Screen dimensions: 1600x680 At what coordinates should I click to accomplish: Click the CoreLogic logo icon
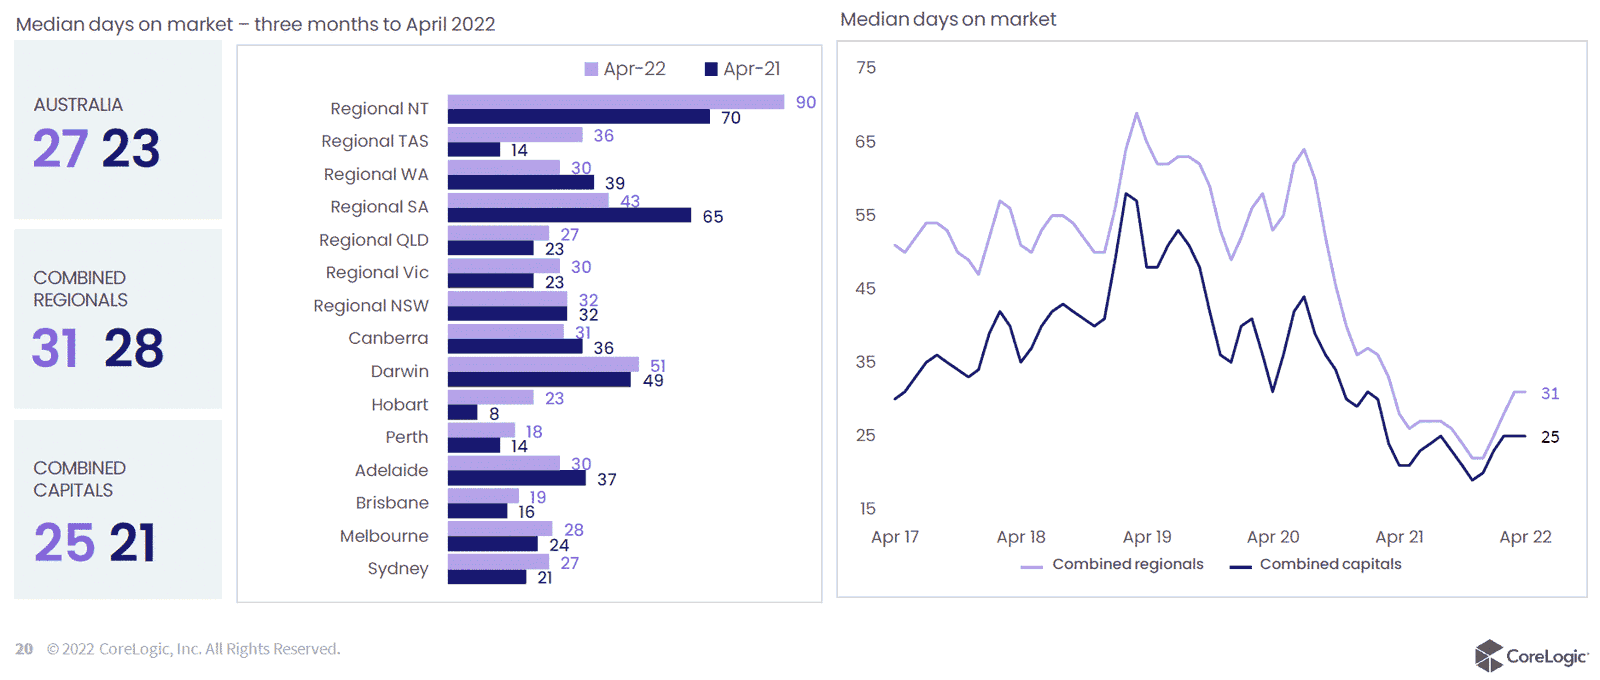click(1489, 656)
